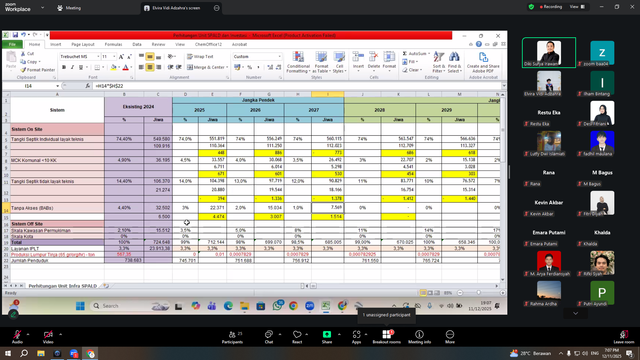Select the Perhitungan_Unit_Infra_SPALD sheet tab
Image resolution: width=640 pixels, height=360 pixels.
pyautogui.click(x=62, y=286)
